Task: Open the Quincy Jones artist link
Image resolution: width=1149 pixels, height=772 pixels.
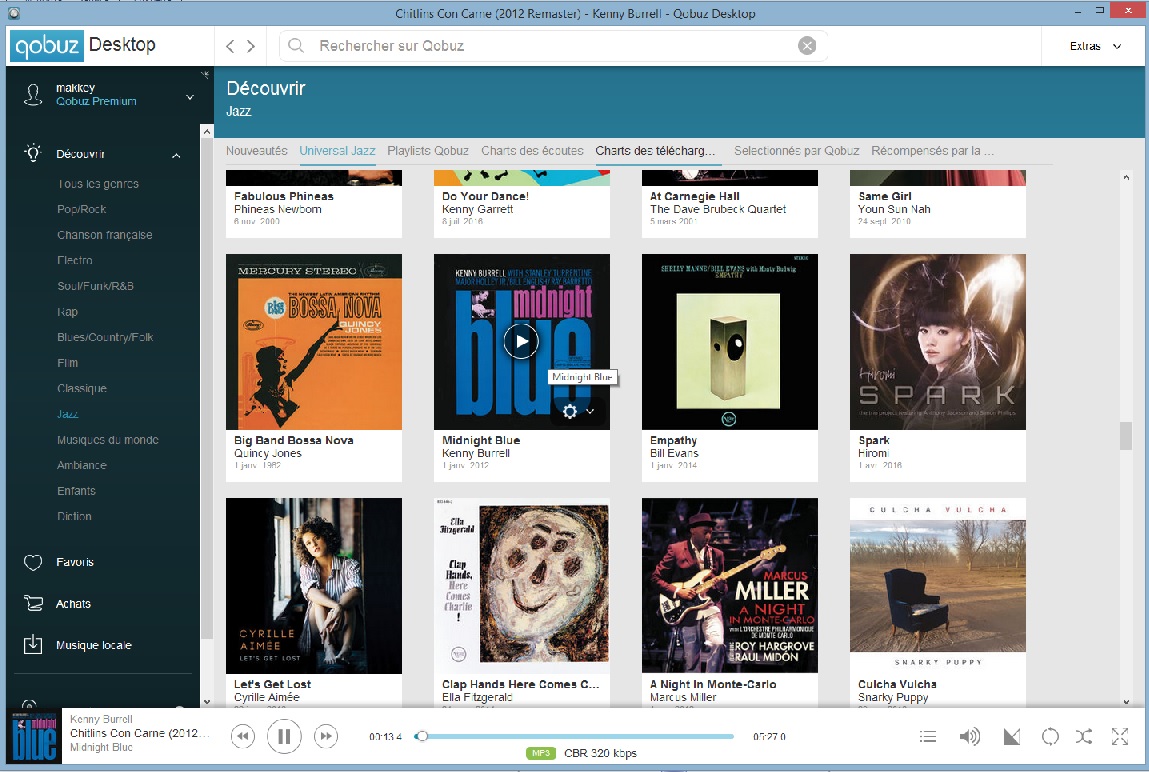Action: [267, 453]
